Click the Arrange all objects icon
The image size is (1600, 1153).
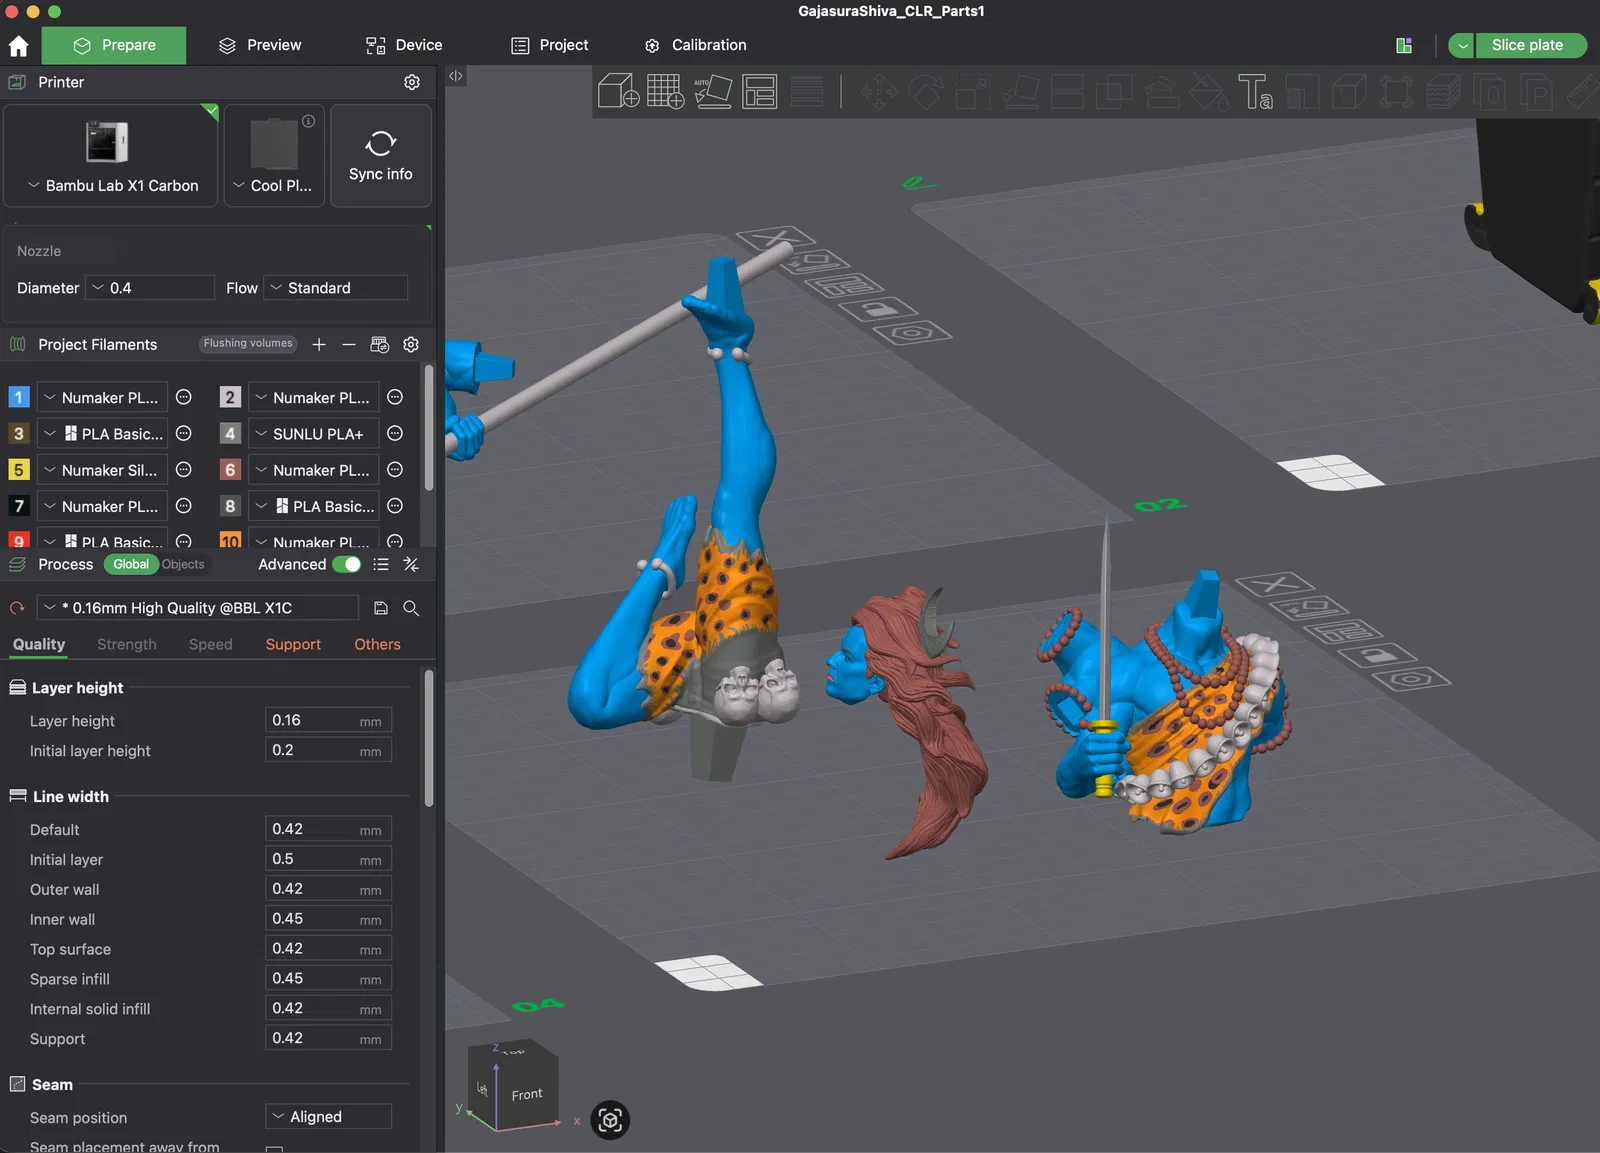pos(760,91)
